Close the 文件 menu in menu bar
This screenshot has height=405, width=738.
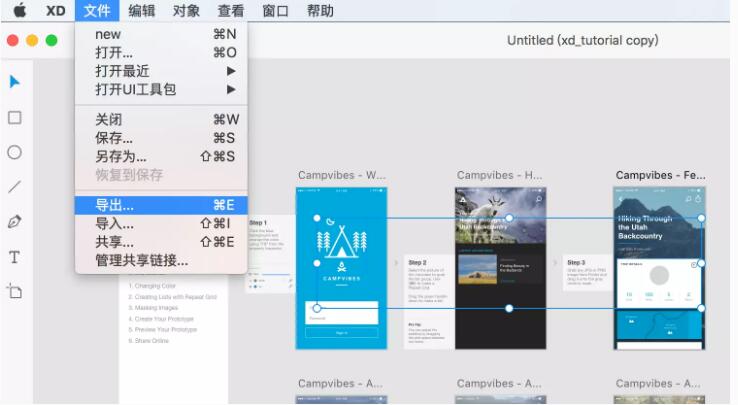point(97,10)
